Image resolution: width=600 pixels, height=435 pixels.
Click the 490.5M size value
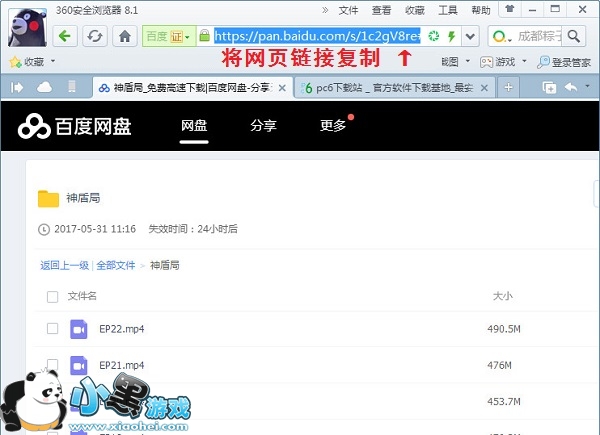pos(504,329)
